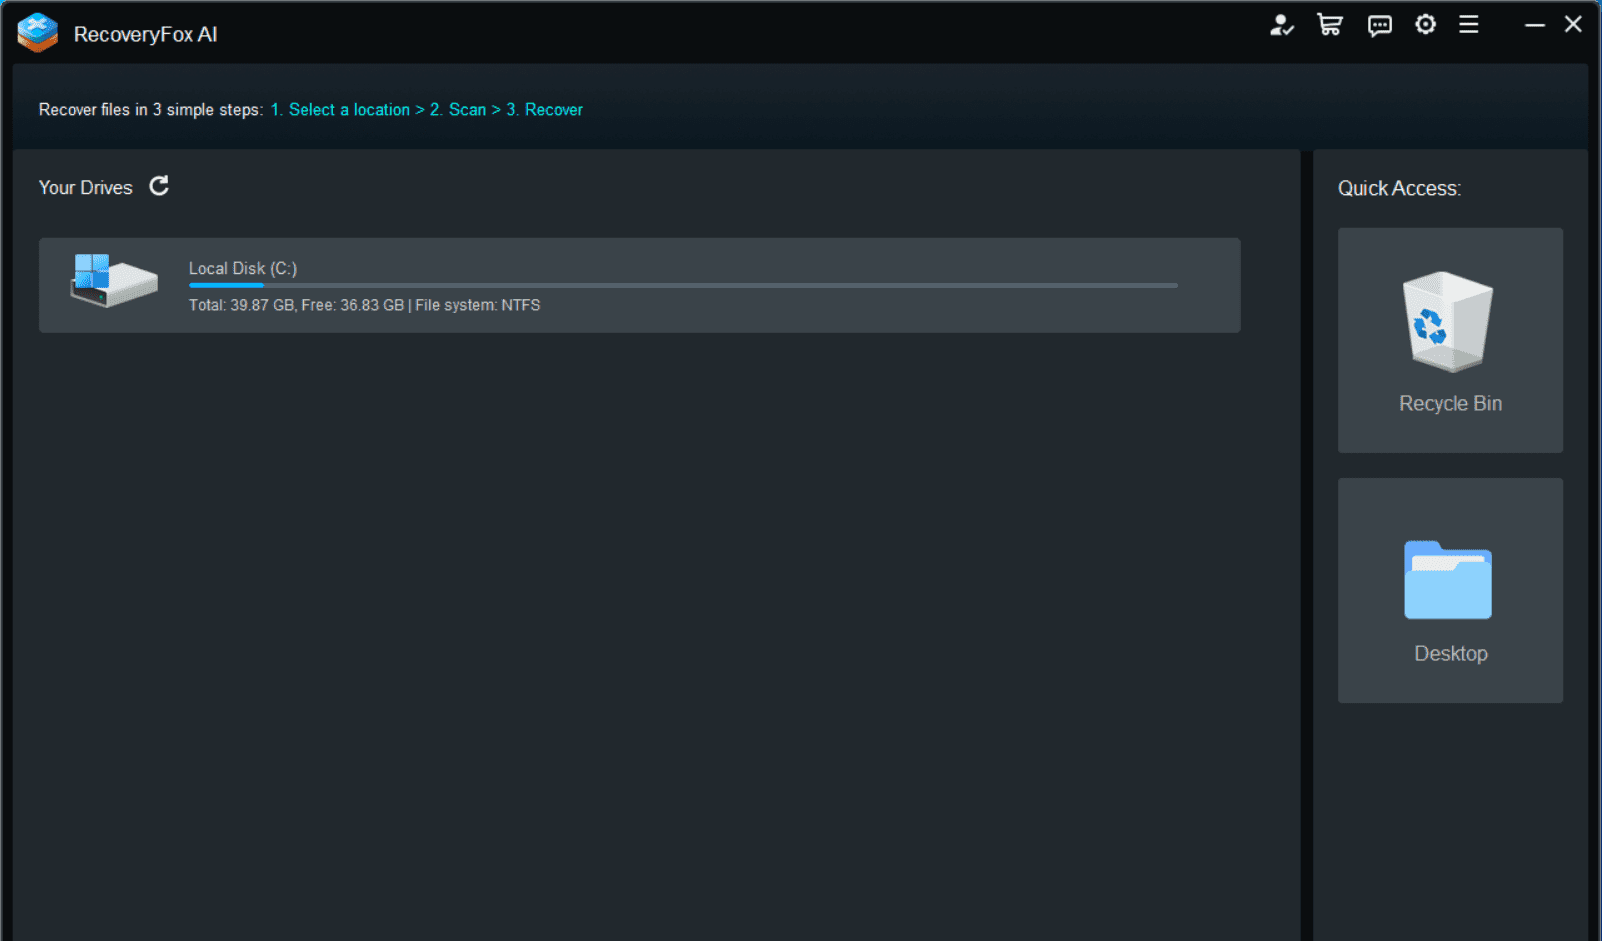Click the 'Your Drives' heading
Viewport: 1602px width, 941px height.
[x=86, y=188]
